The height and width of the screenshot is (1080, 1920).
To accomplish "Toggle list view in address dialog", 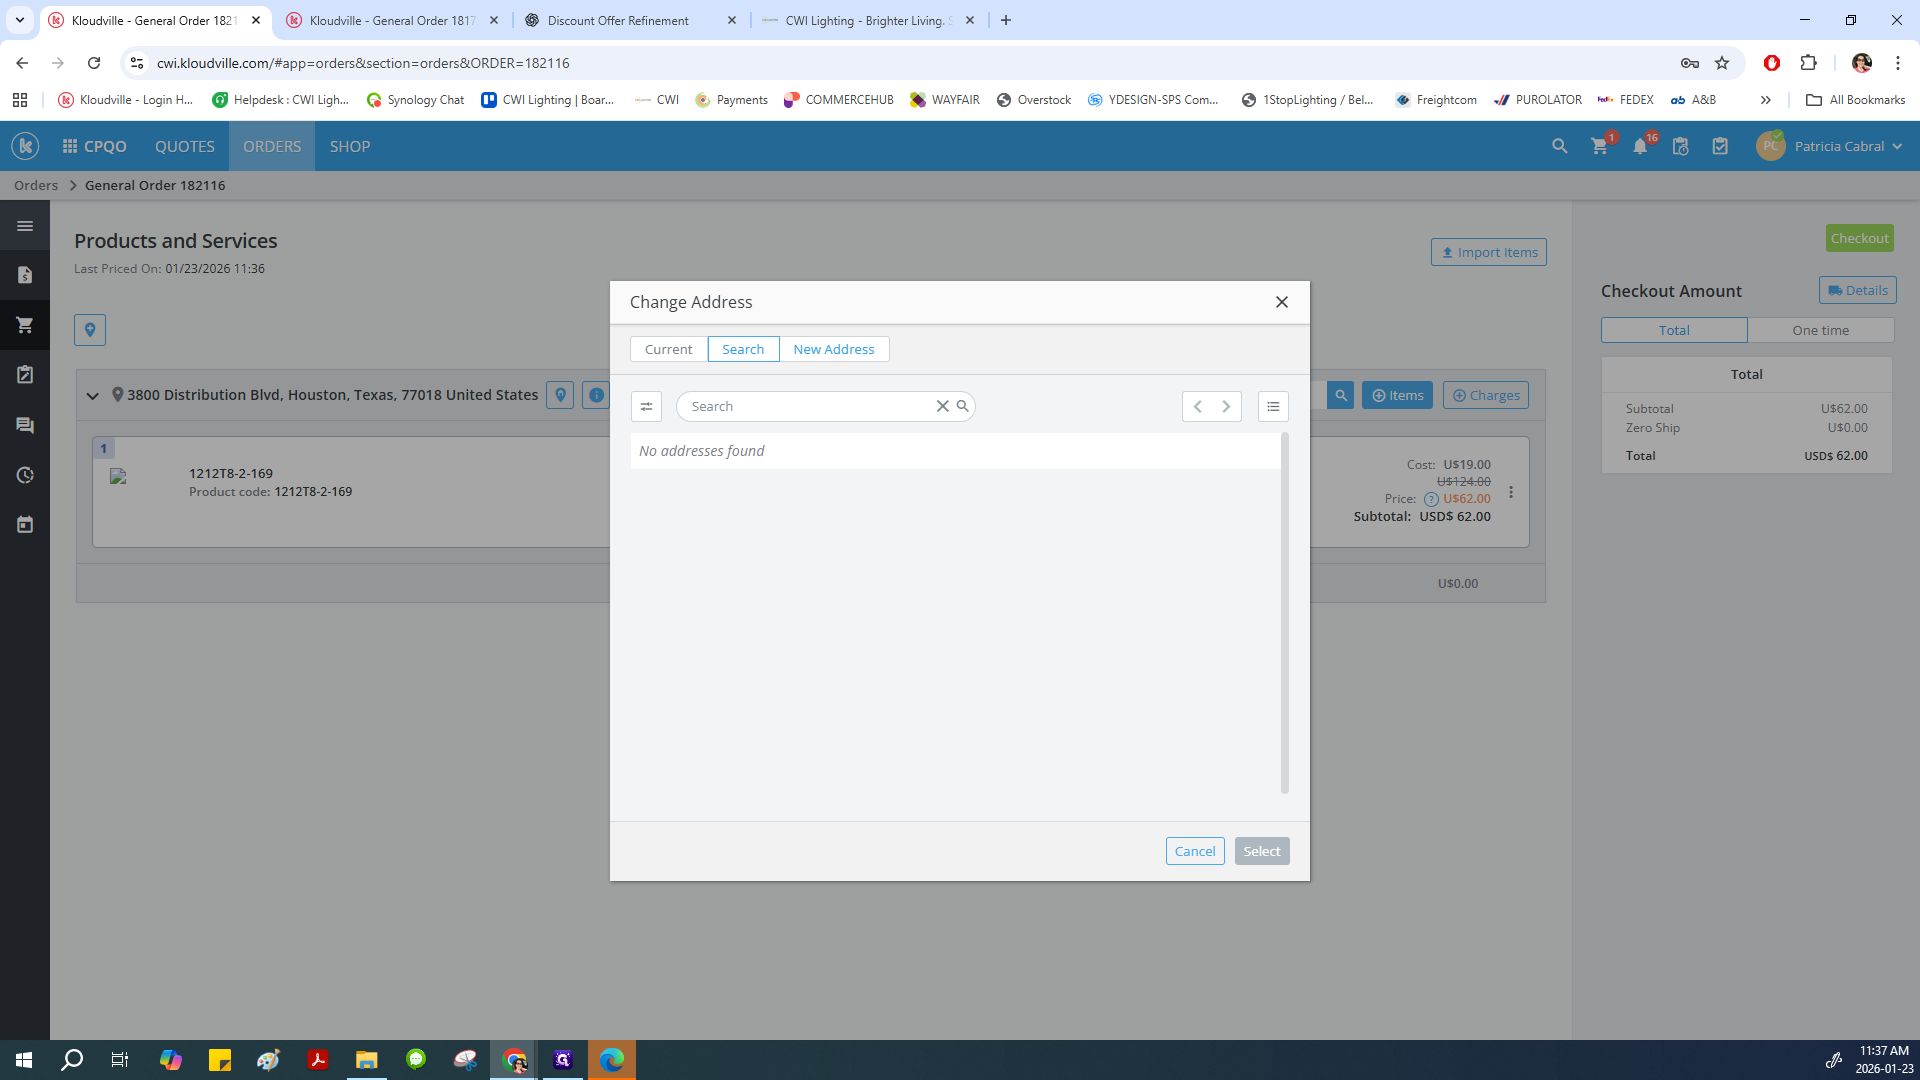I will pyautogui.click(x=1273, y=406).
